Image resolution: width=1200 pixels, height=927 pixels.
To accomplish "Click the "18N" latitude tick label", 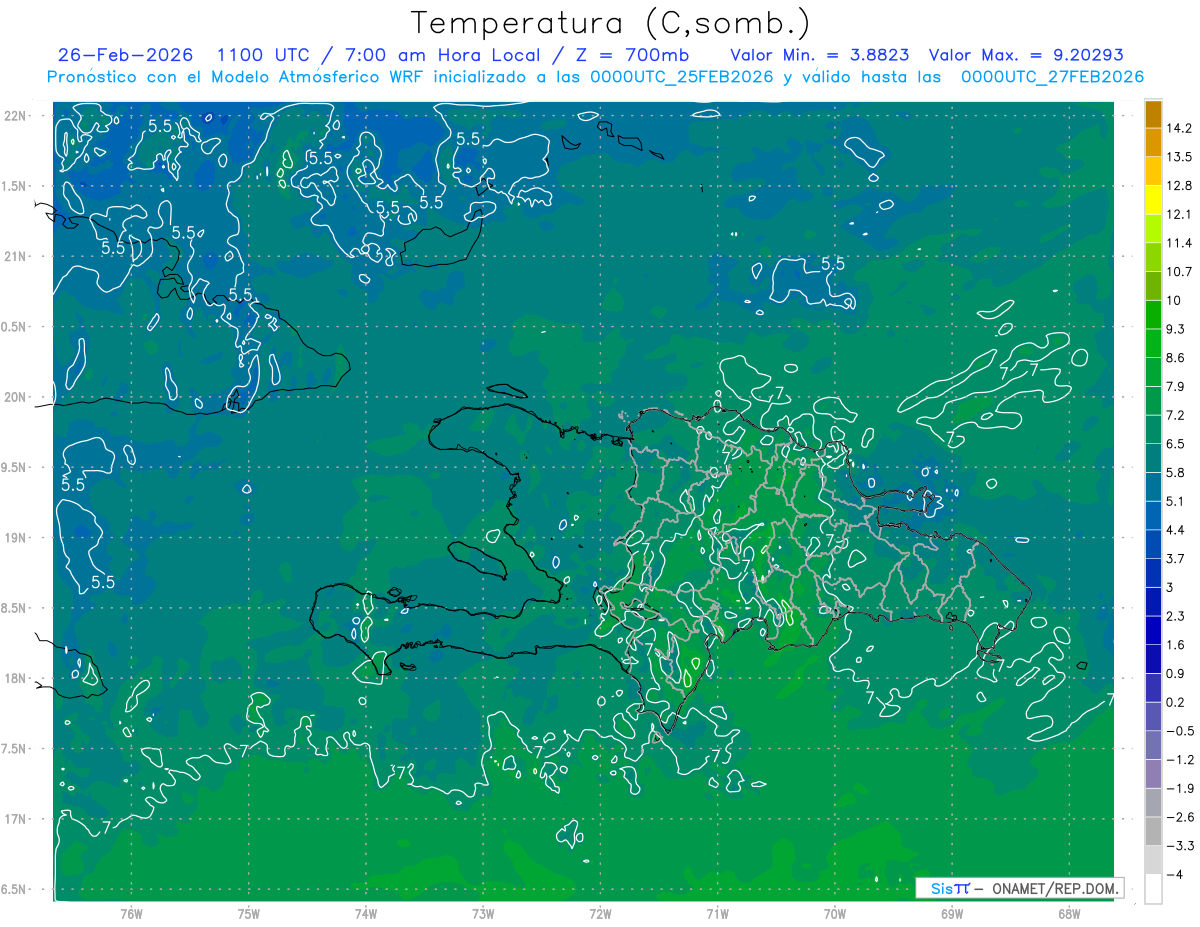I will click(x=15, y=678).
